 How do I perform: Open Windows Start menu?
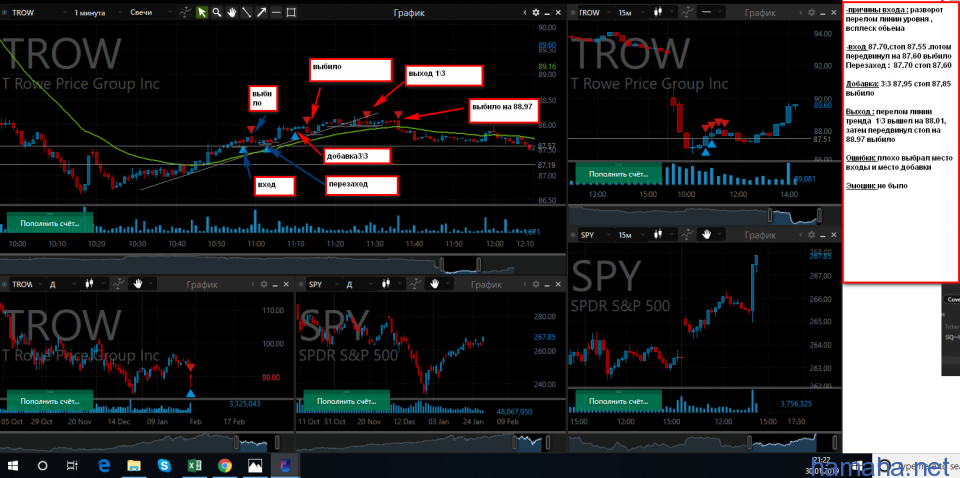tap(13, 465)
